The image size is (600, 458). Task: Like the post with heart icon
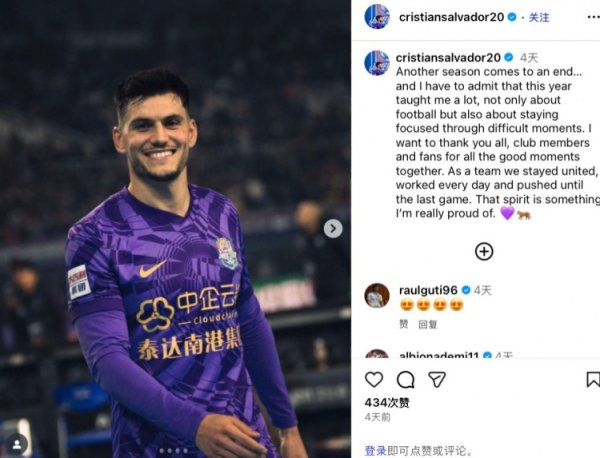374,380
